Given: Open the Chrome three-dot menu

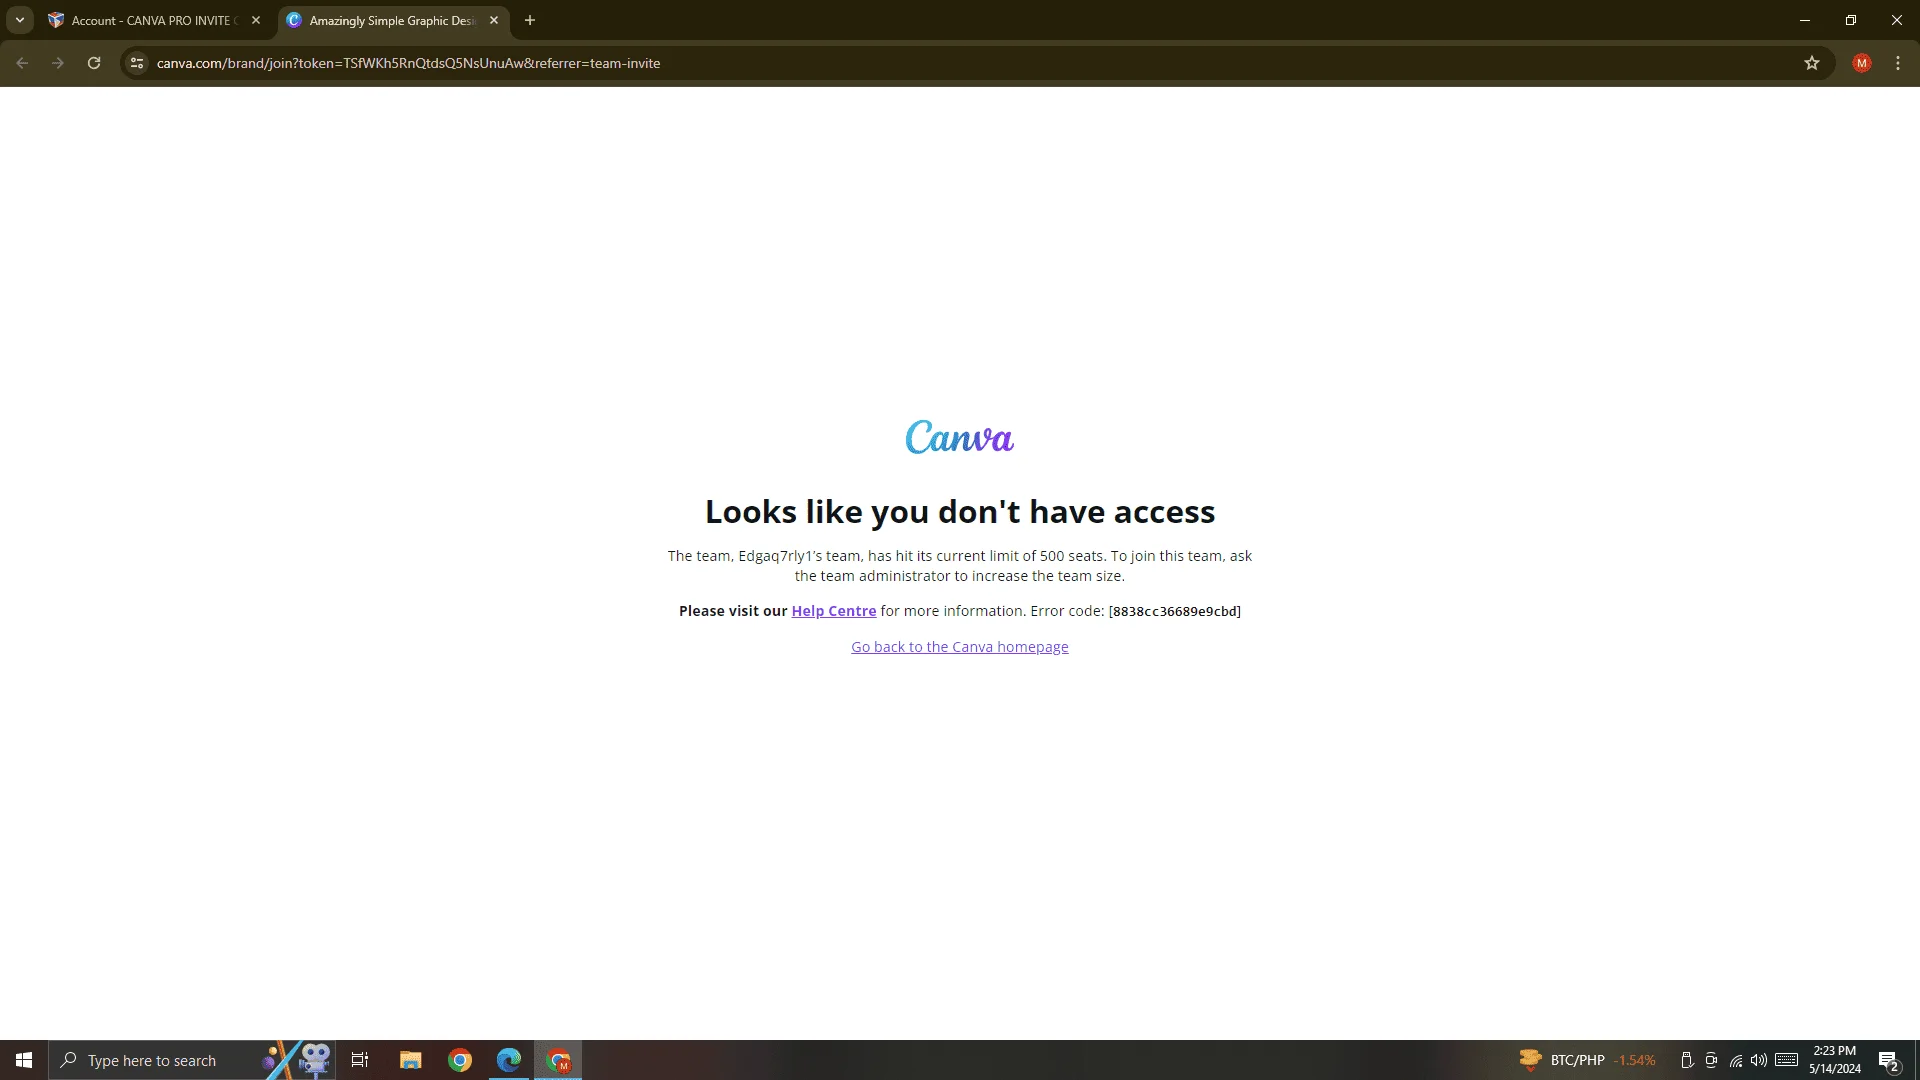Looking at the screenshot, I should [x=1898, y=63].
